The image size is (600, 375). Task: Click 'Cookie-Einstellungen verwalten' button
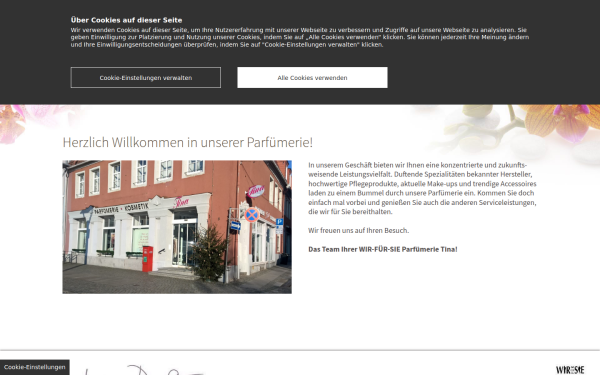tap(145, 78)
